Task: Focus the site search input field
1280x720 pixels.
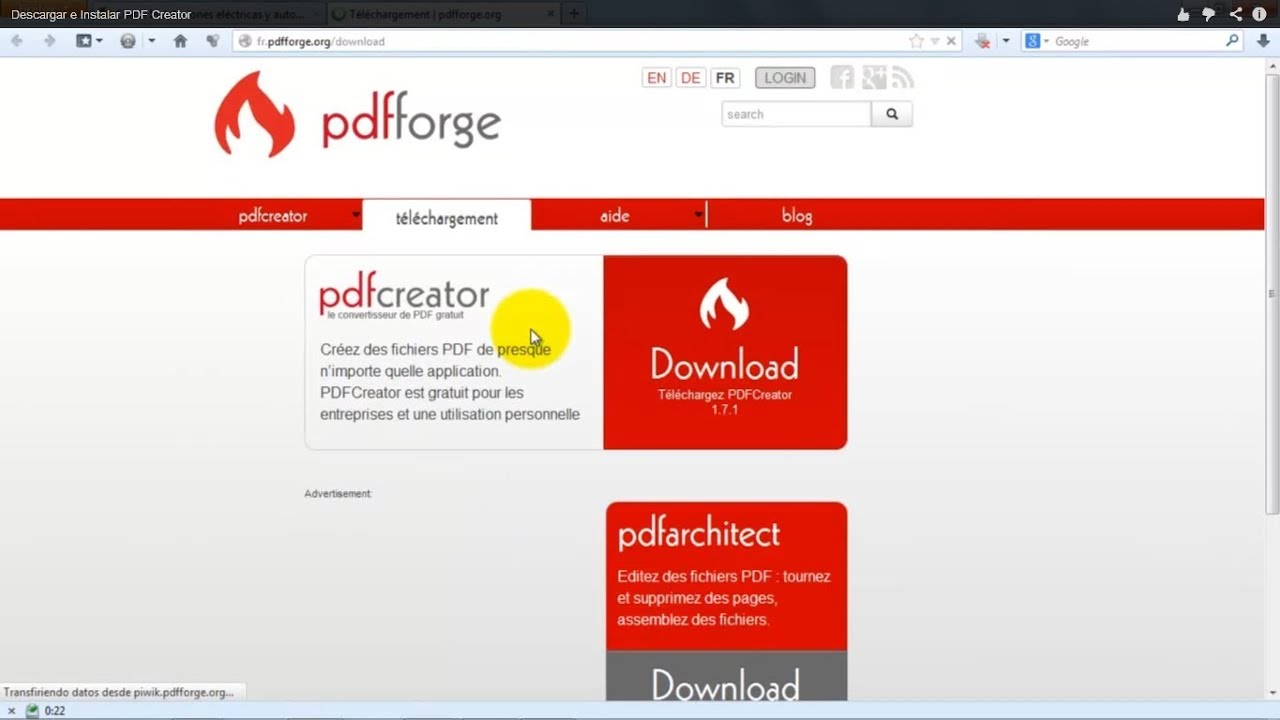Action: tap(796, 114)
